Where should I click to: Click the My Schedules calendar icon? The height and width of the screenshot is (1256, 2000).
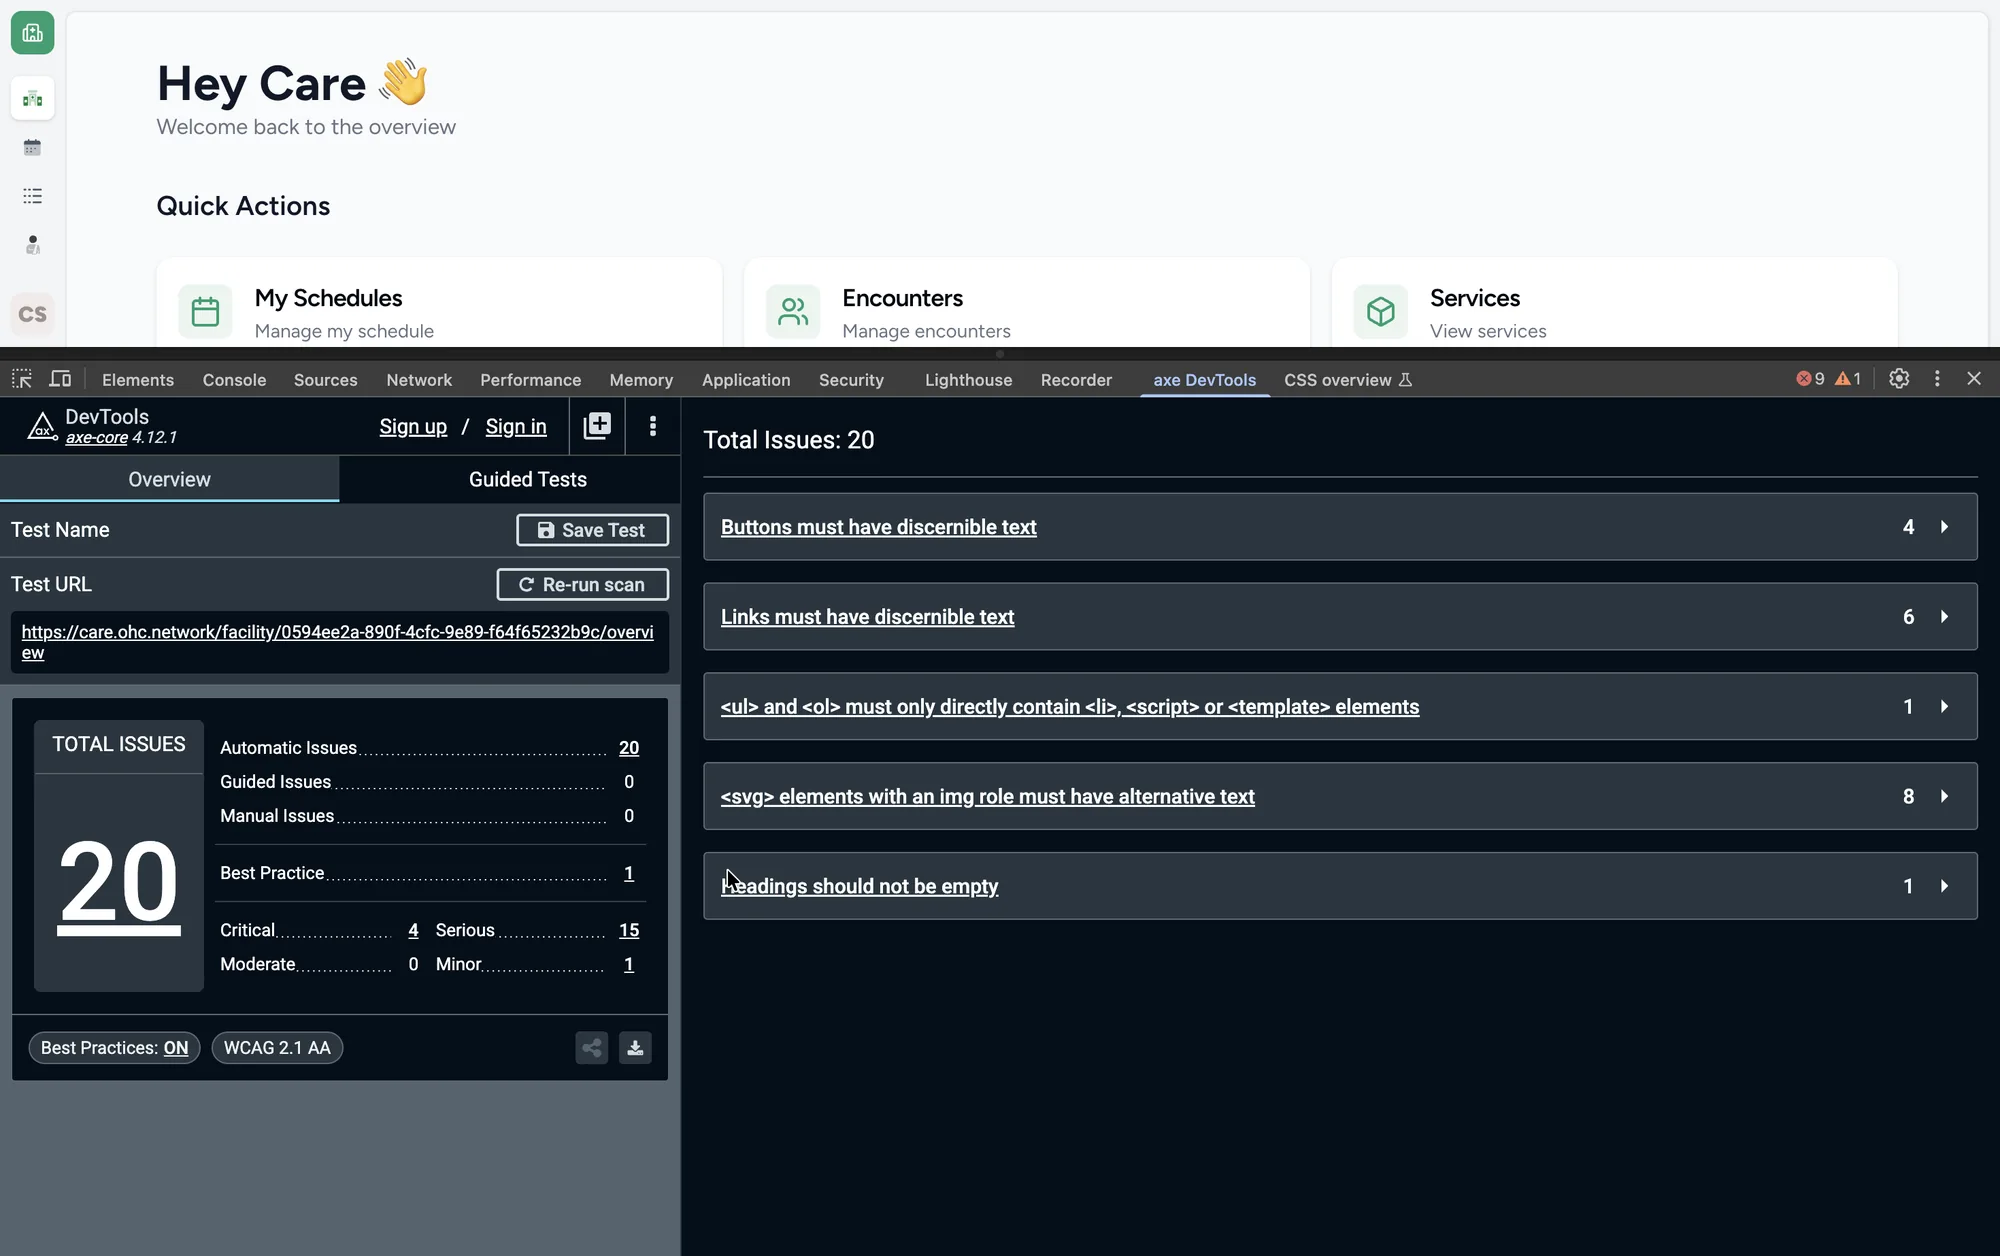click(205, 312)
